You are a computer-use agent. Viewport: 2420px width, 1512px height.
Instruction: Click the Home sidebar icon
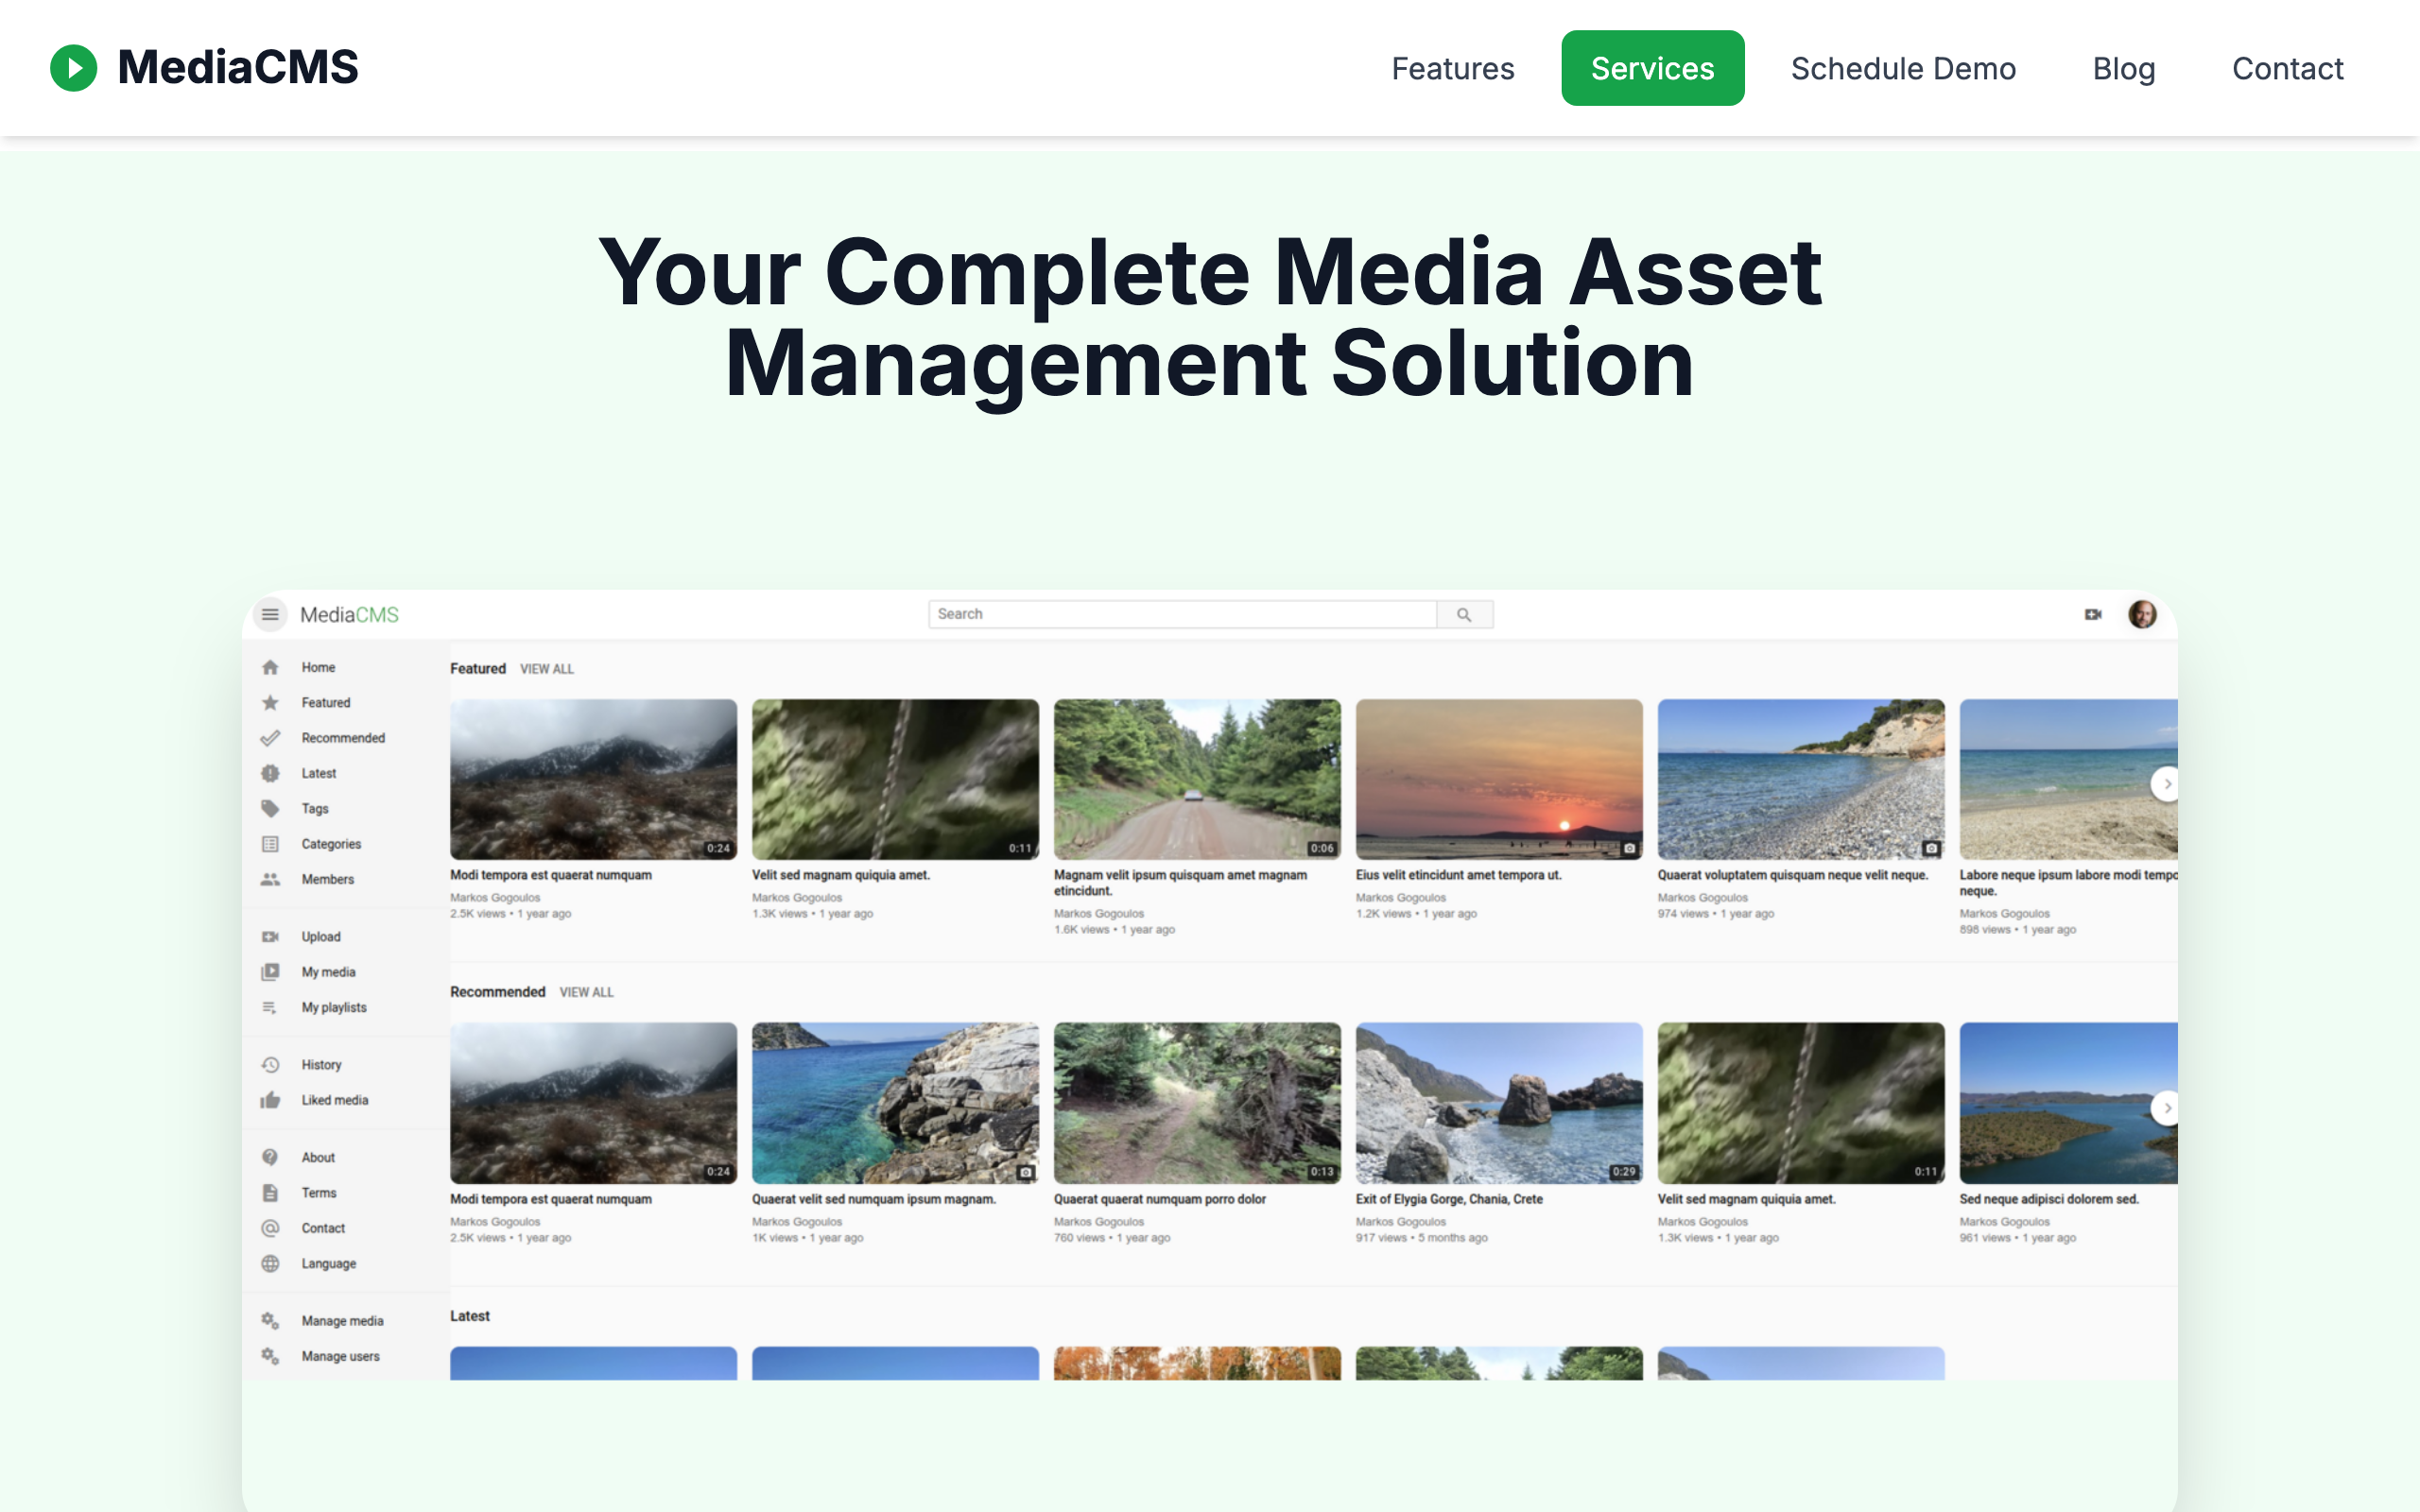click(x=270, y=667)
